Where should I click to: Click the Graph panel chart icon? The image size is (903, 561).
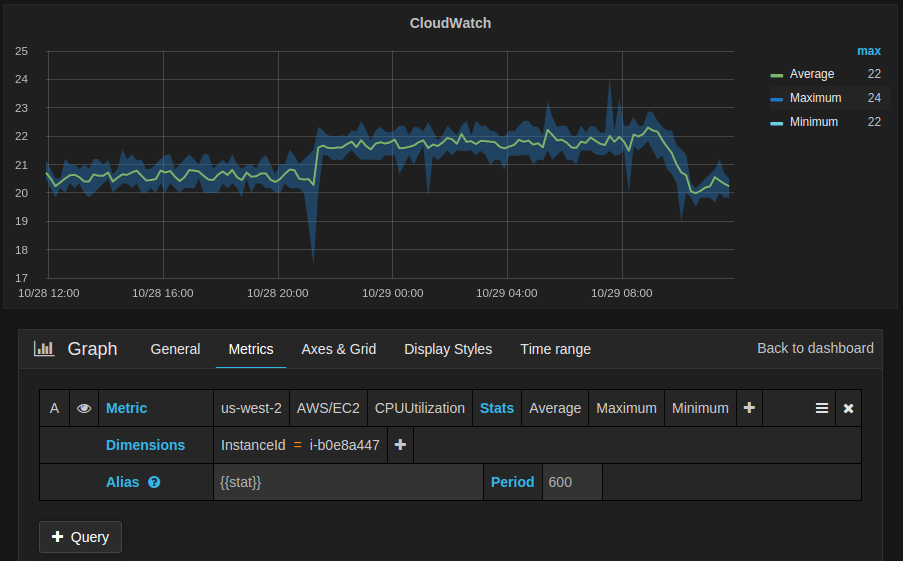(44, 348)
